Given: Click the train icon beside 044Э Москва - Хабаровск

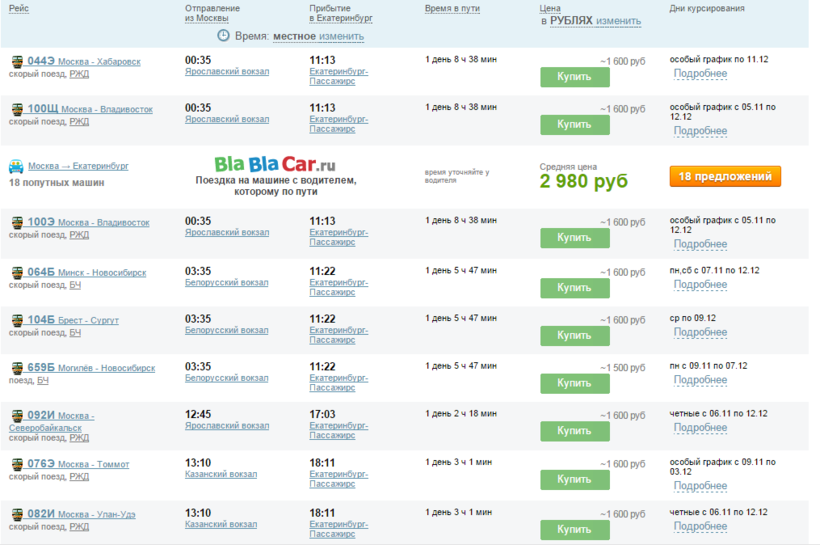Looking at the screenshot, I should click(x=17, y=61).
